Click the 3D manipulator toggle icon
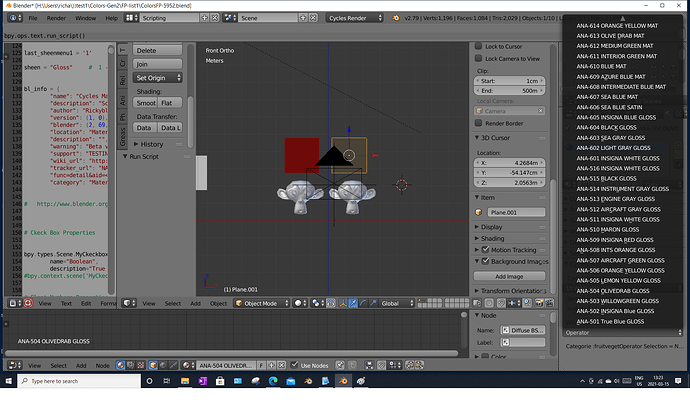The width and height of the screenshot is (690, 414). (x=342, y=303)
